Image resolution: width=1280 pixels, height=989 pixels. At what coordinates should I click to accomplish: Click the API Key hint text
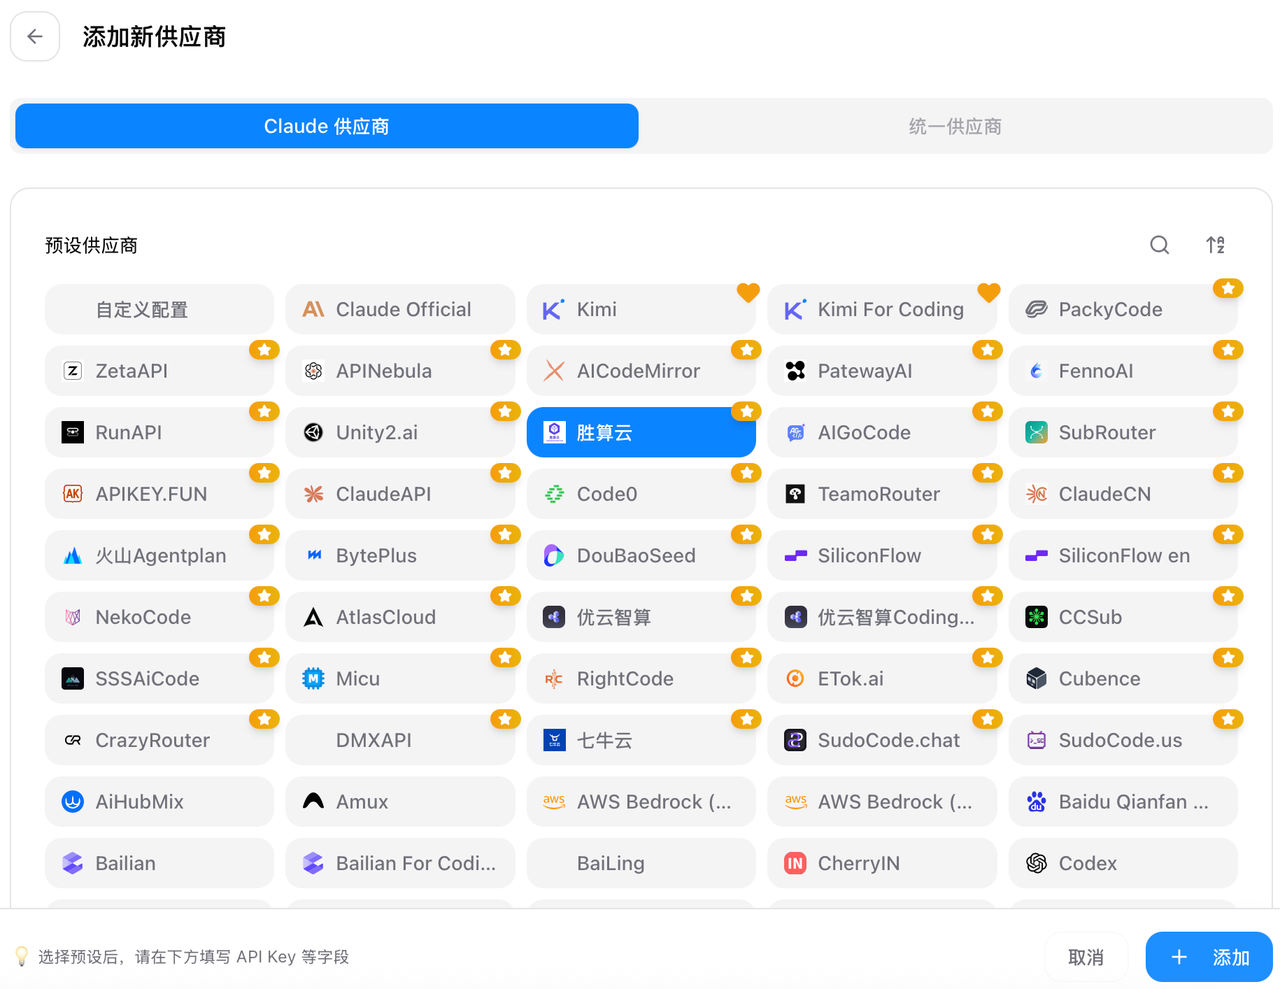pyautogui.click(x=193, y=957)
